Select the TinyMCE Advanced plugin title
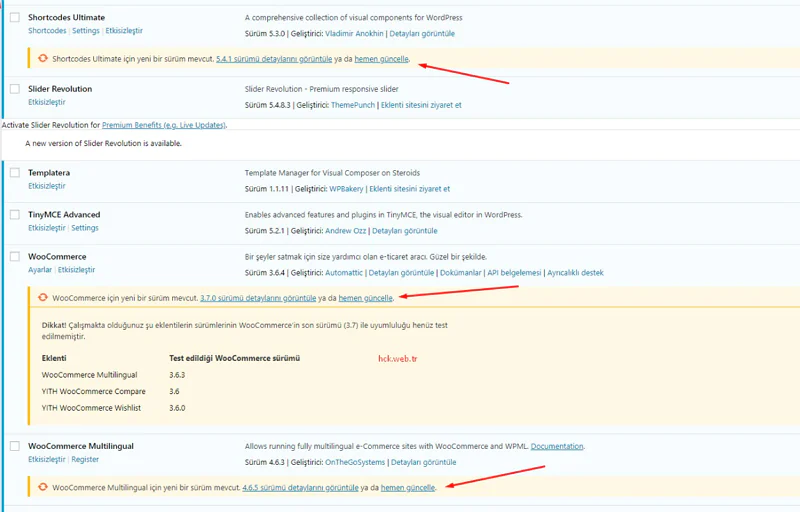Image resolution: width=800 pixels, height=512 pixels. pyautogui.click(x=64, y=214)
